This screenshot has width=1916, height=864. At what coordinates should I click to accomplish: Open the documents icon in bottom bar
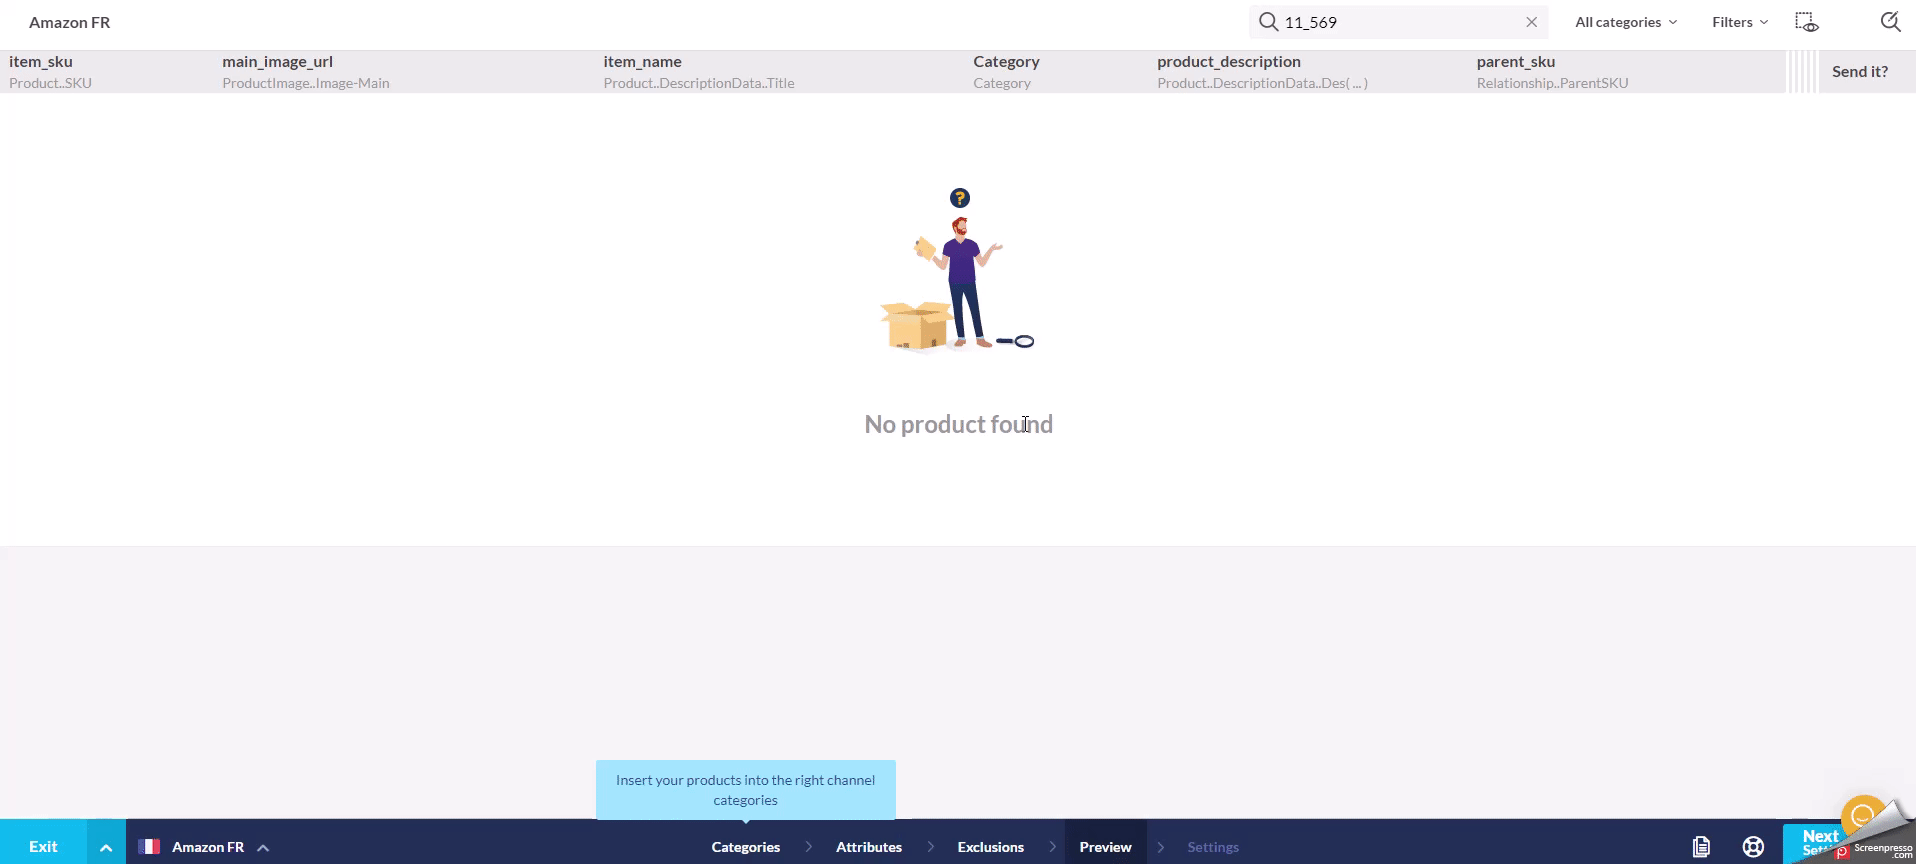(1700, 846)
